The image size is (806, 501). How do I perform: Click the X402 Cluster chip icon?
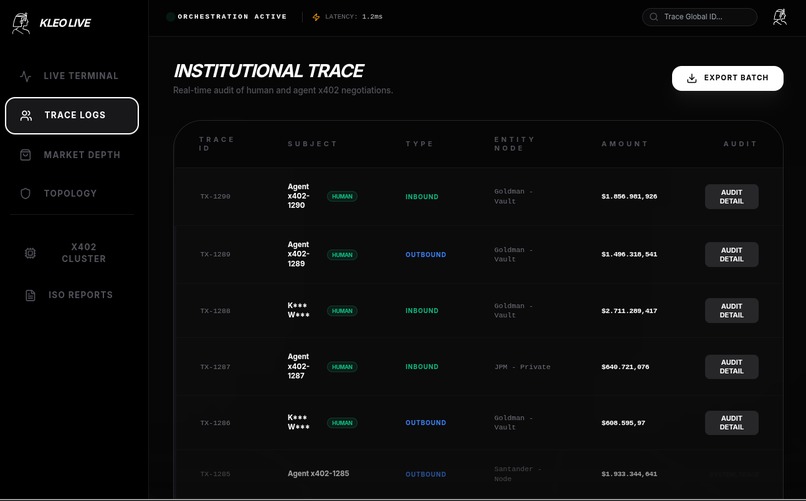pos(30,253)
